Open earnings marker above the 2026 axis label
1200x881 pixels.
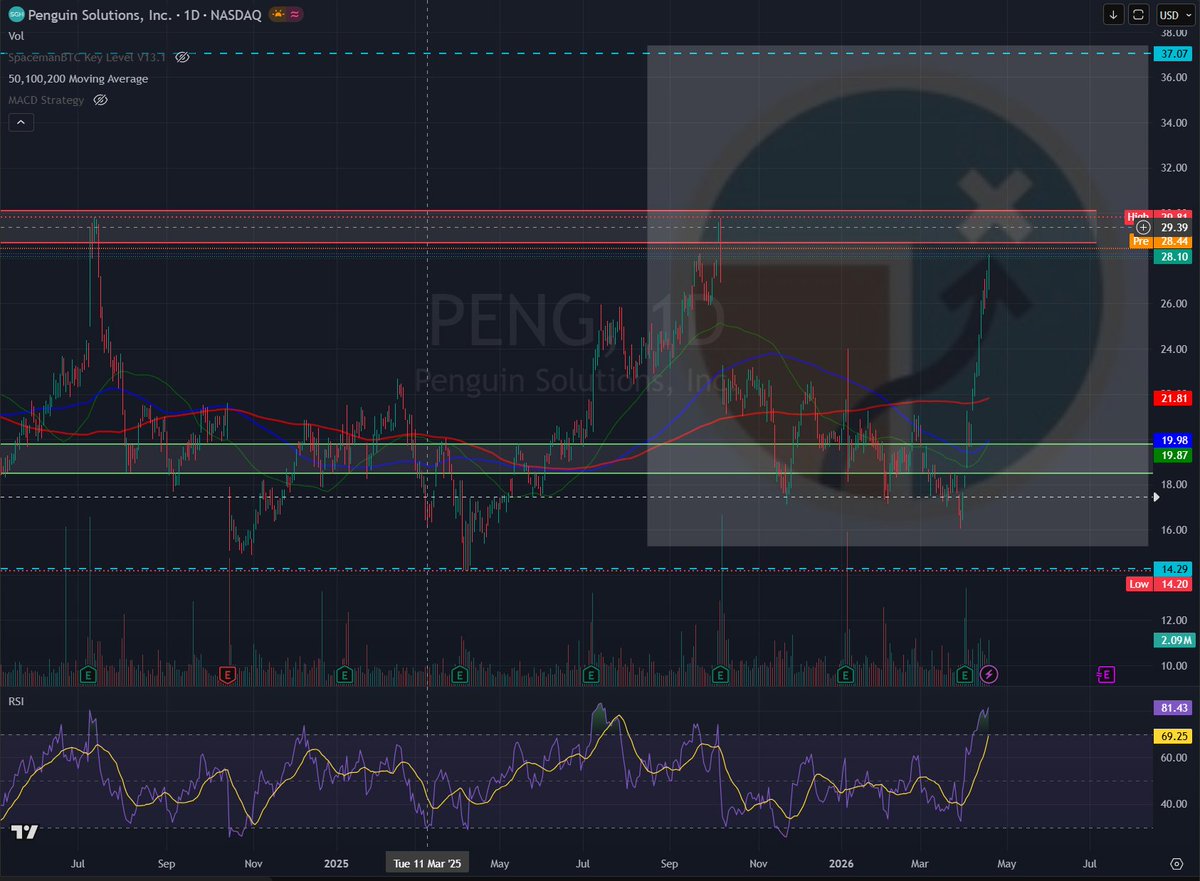845,675
